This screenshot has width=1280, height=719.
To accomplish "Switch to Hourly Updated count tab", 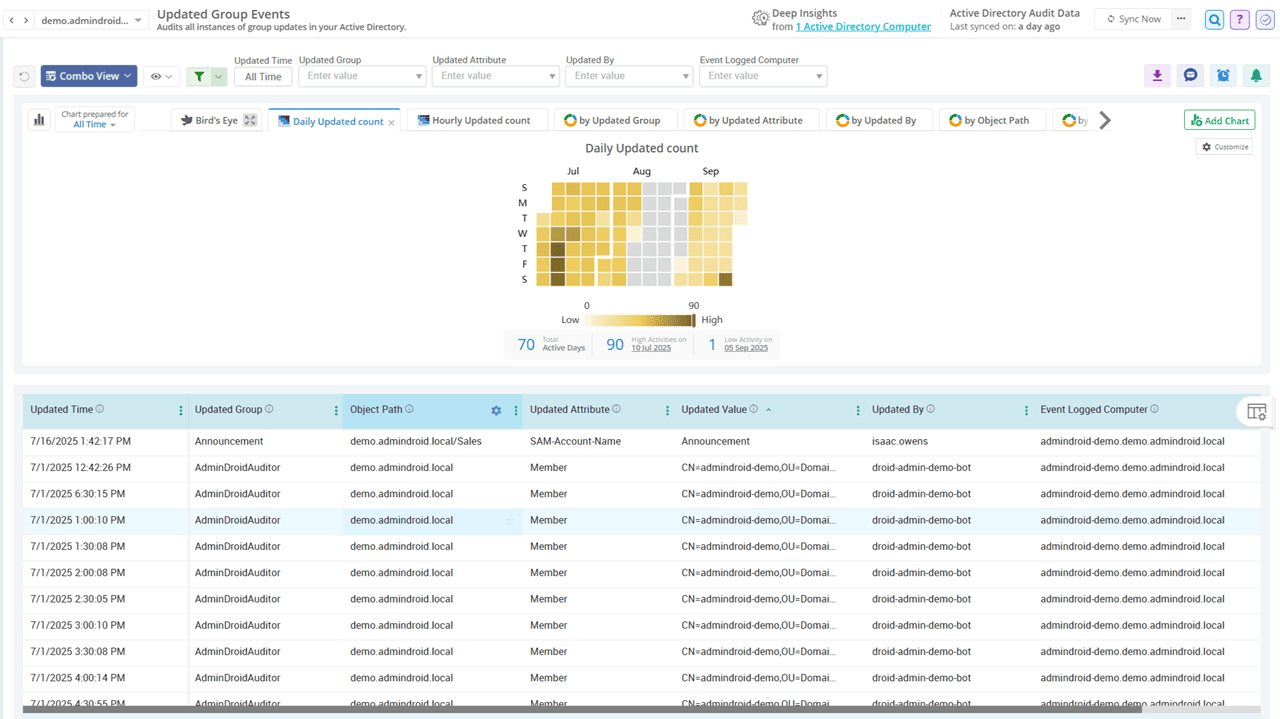I will point(474,120).
